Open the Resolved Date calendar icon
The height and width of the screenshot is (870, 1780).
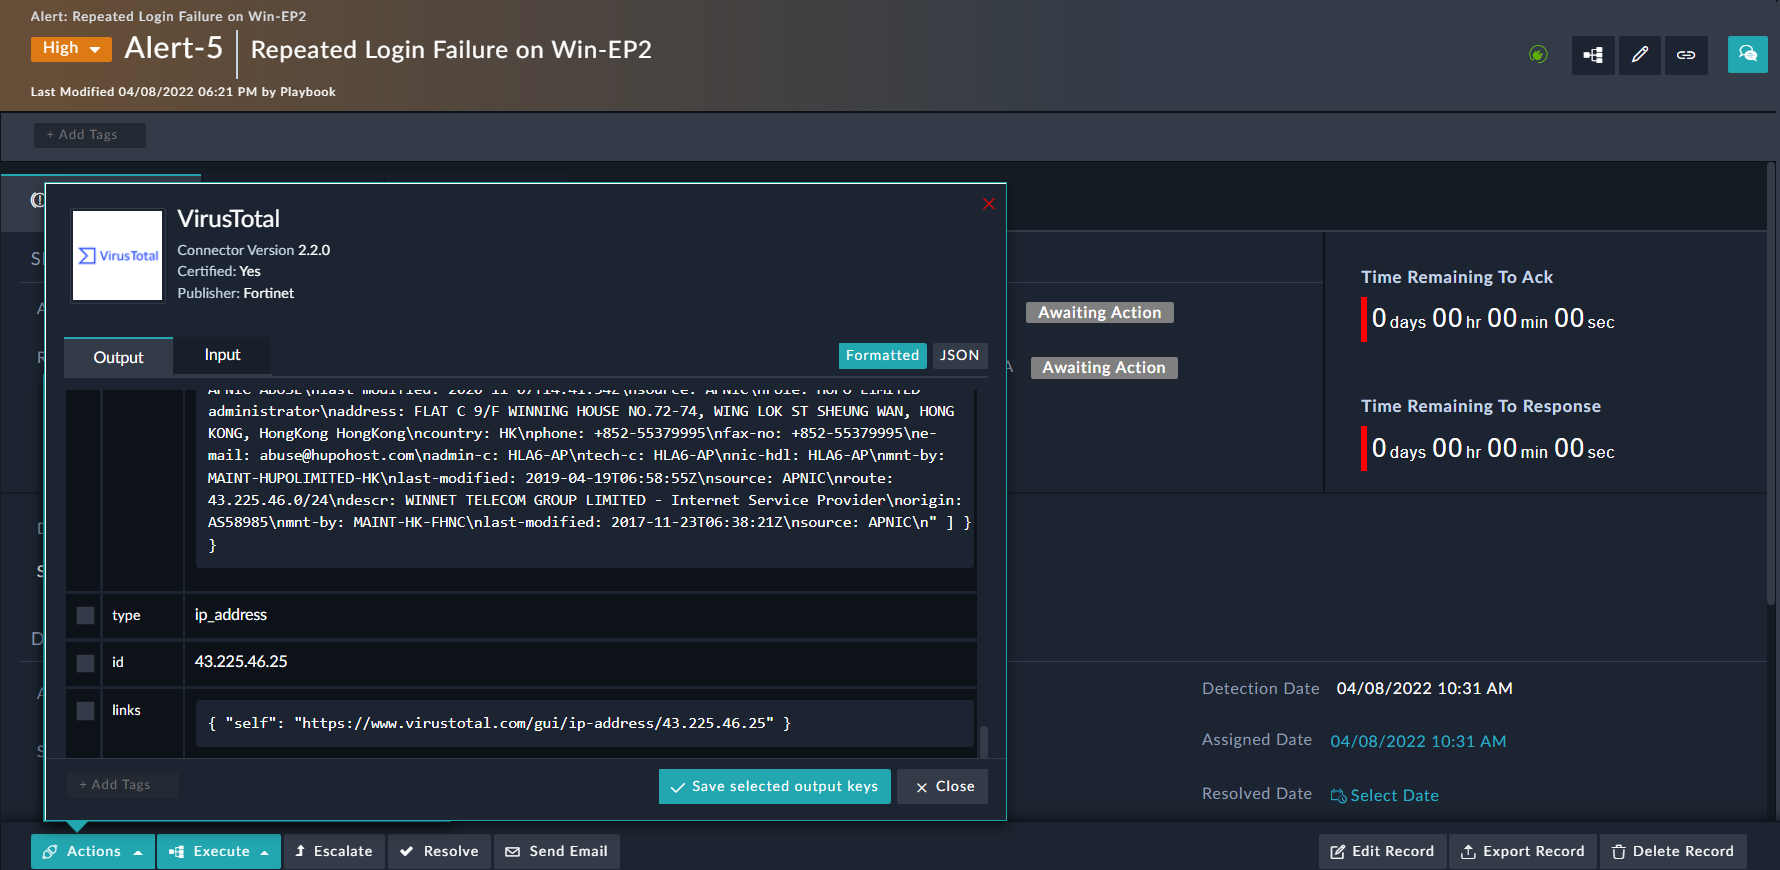pos(1338,796)
